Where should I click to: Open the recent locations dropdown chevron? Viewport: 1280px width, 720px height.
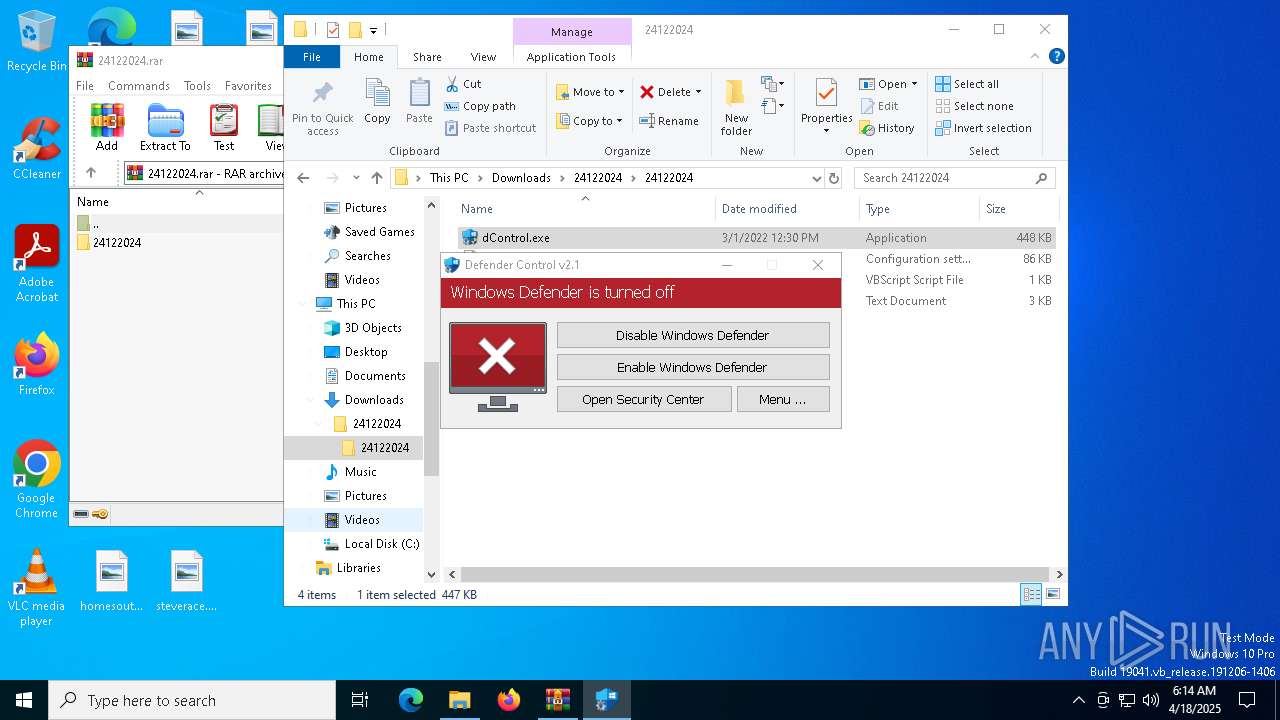pyautogui.click(x=356, y=178)
